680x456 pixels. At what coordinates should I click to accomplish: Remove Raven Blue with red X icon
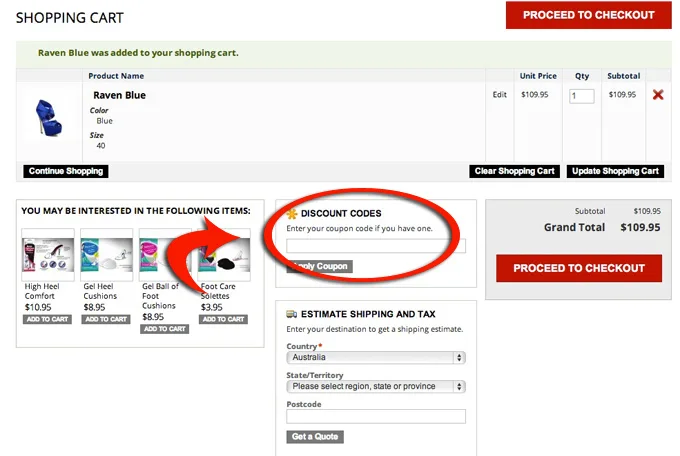coord(657,95)
